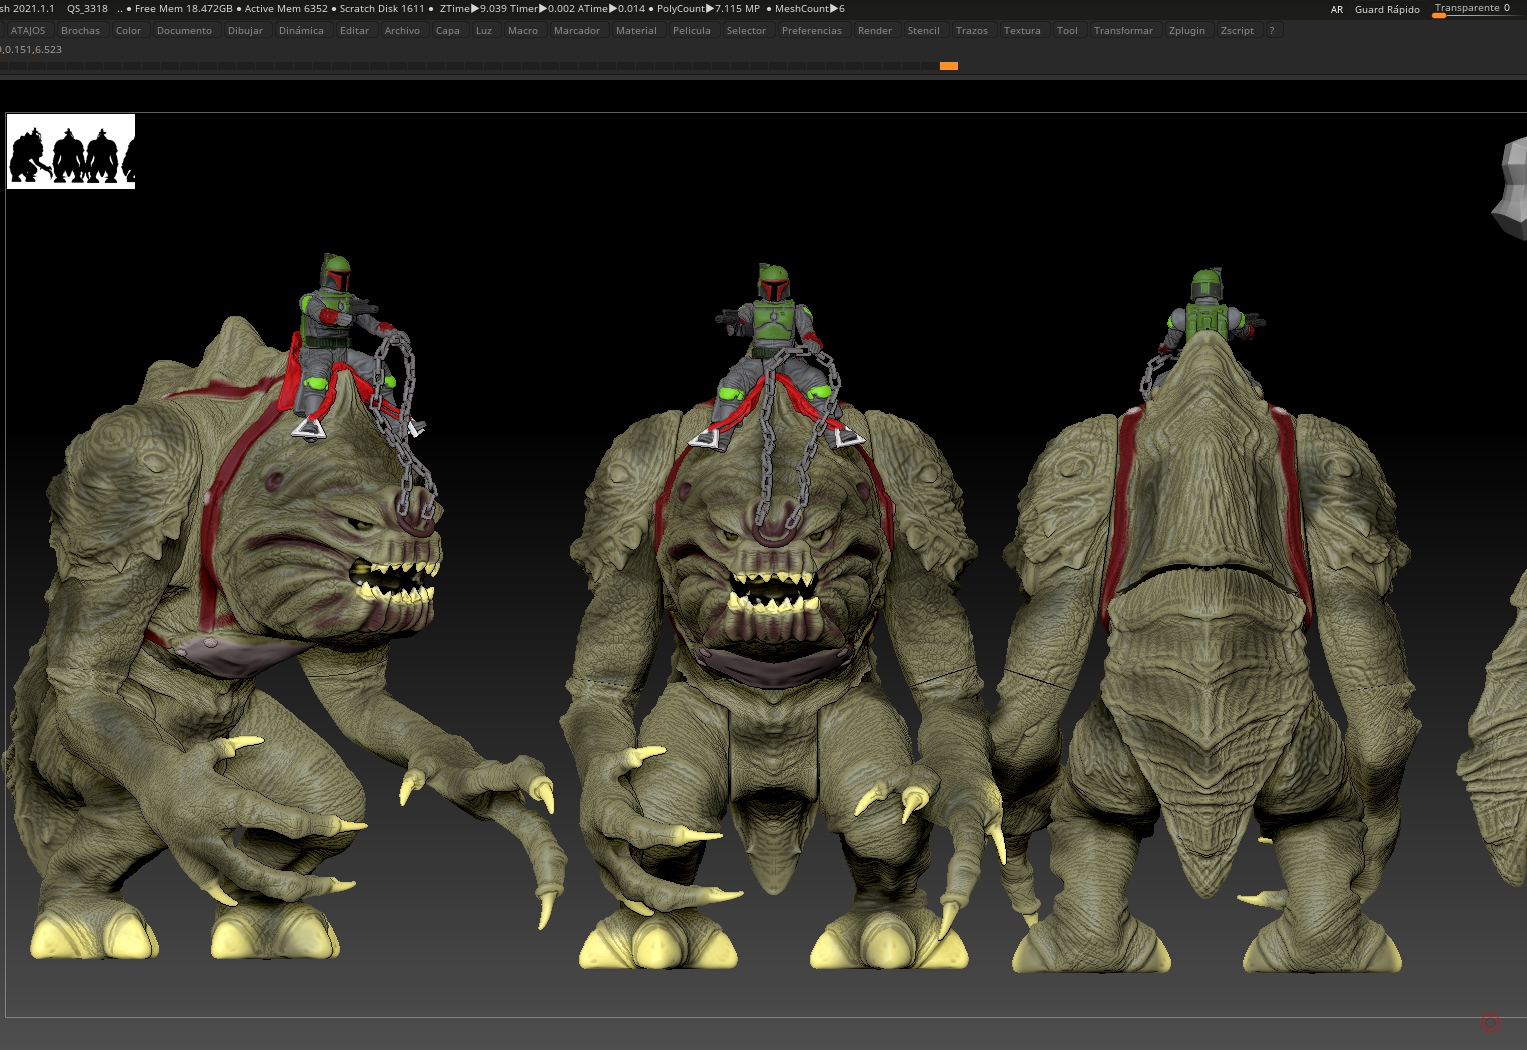The image size is (1527, 1050).
Task: Click the Active Mem 6352 readout
Action: (x=286, y=9)
